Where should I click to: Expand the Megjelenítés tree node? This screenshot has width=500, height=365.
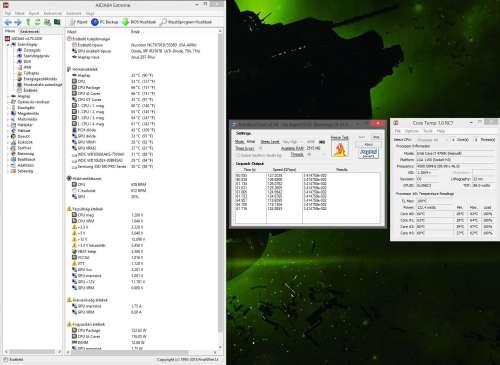[8, 113]
